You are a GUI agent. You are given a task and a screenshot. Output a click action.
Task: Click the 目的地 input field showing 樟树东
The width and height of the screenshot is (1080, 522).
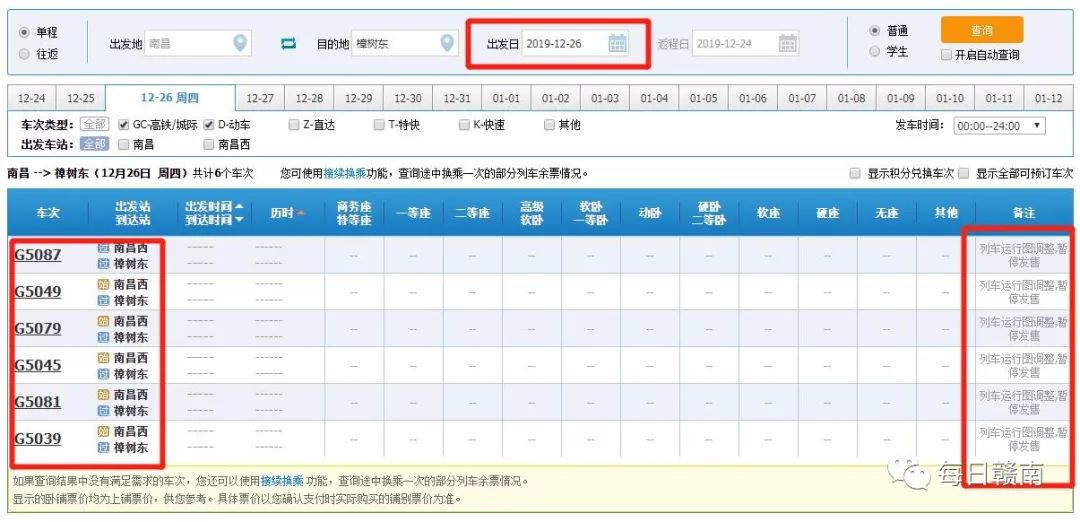(394, 44)
